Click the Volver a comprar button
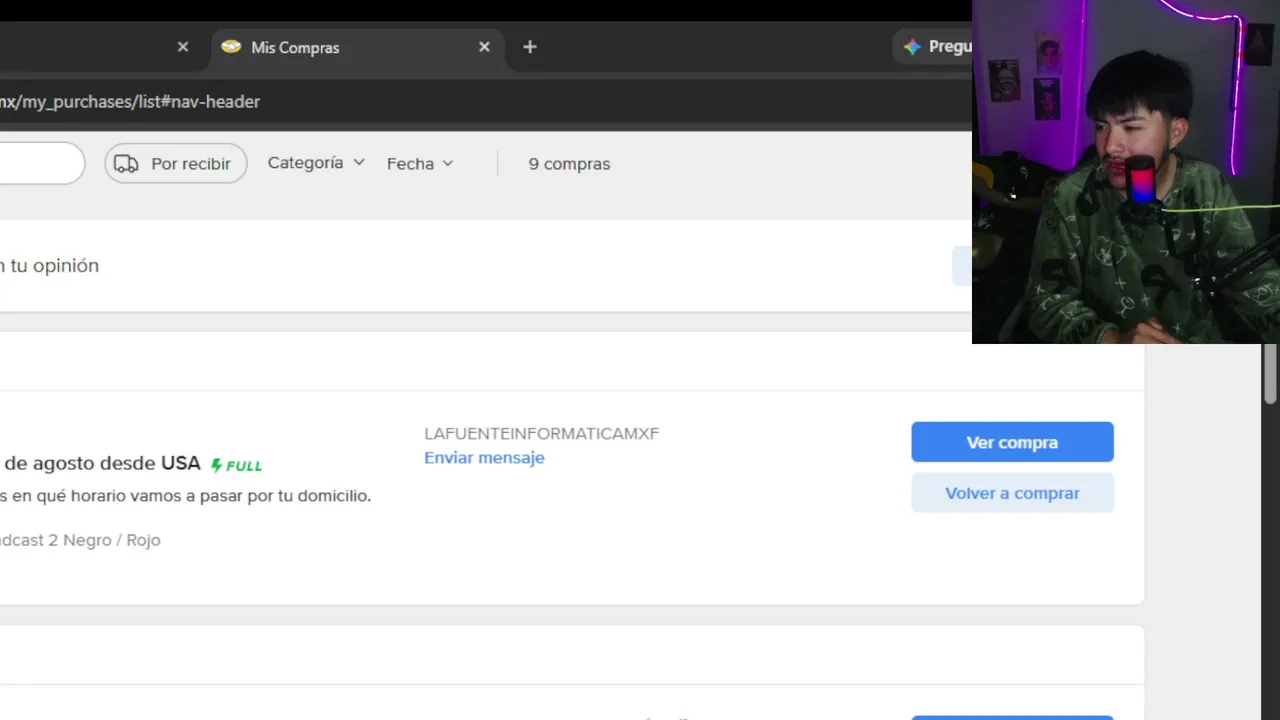 pos(1012,493)
